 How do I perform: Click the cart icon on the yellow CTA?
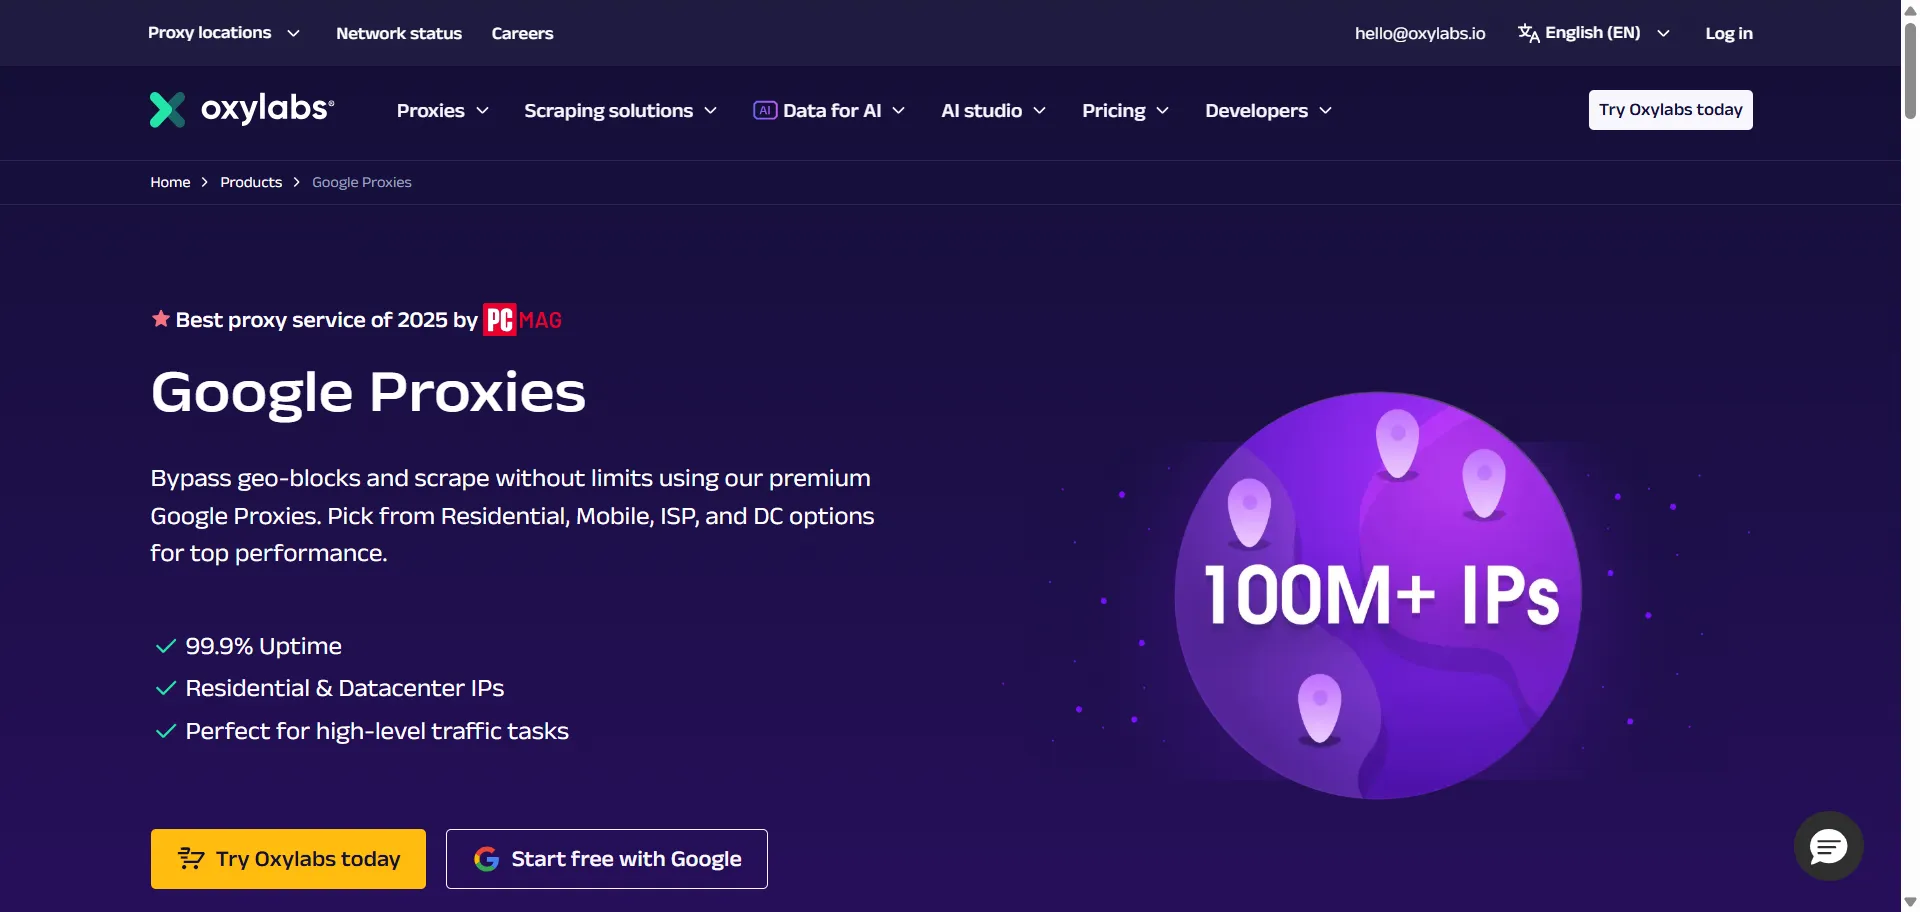pos(190,858)
